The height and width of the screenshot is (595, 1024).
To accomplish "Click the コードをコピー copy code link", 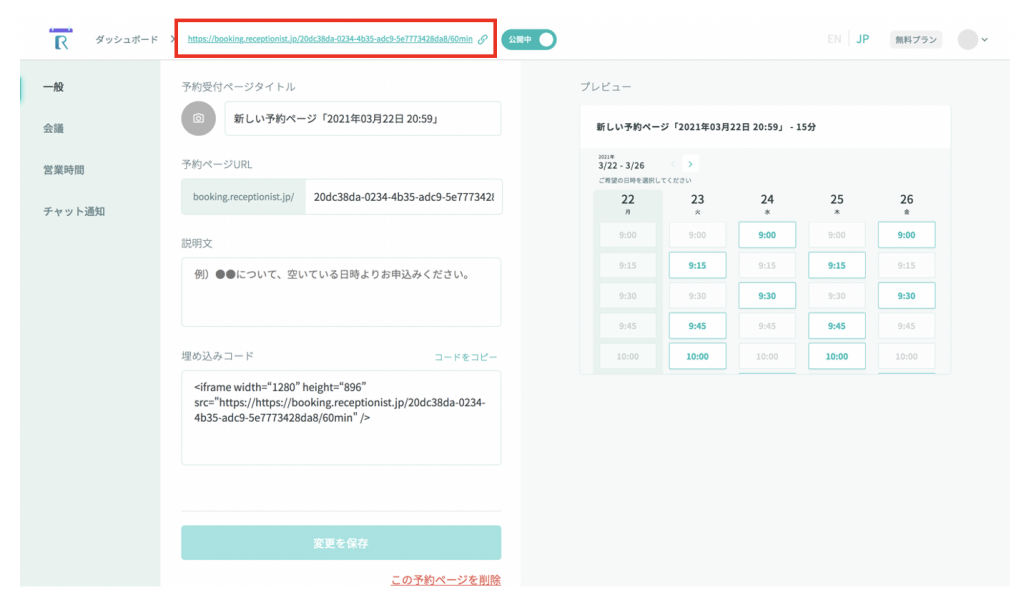I will pyautogui.click(x=465, y=357).
